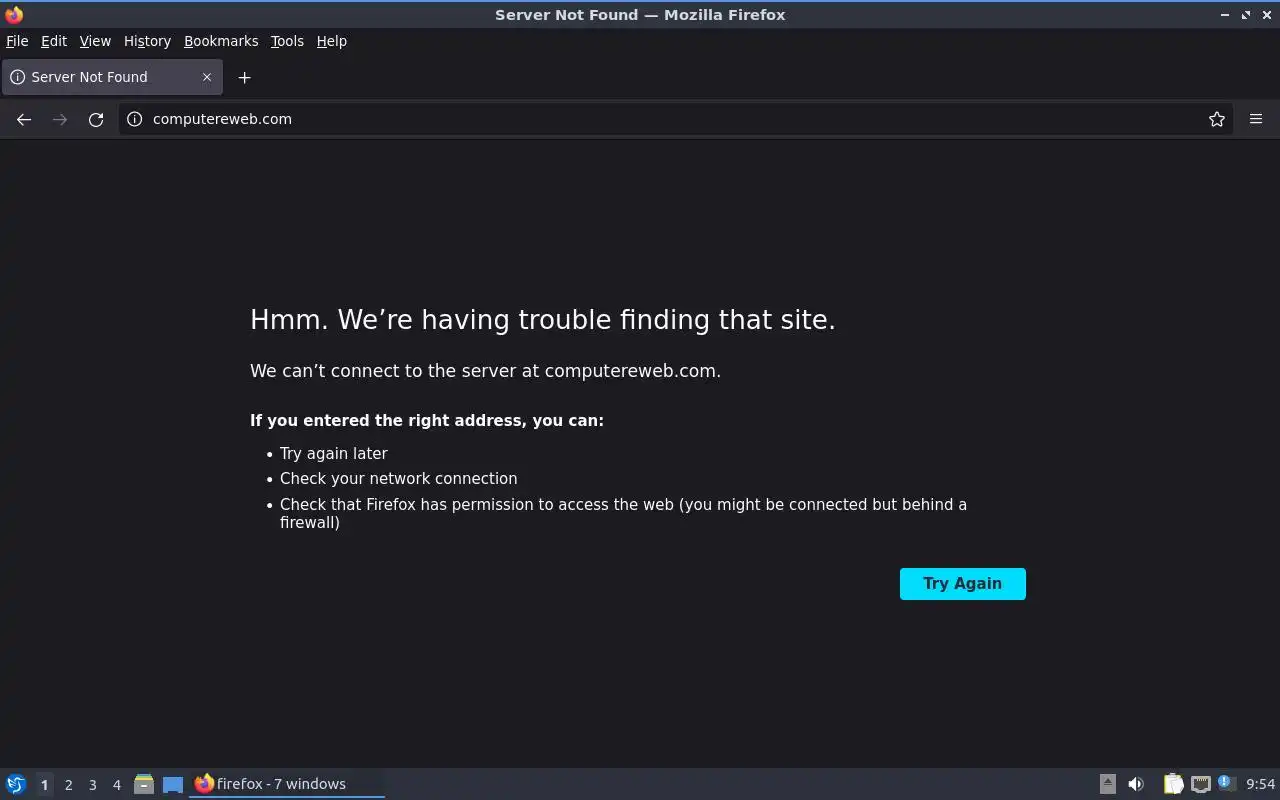Open the Help menu
1280x800 pixels.
(332, 41)
